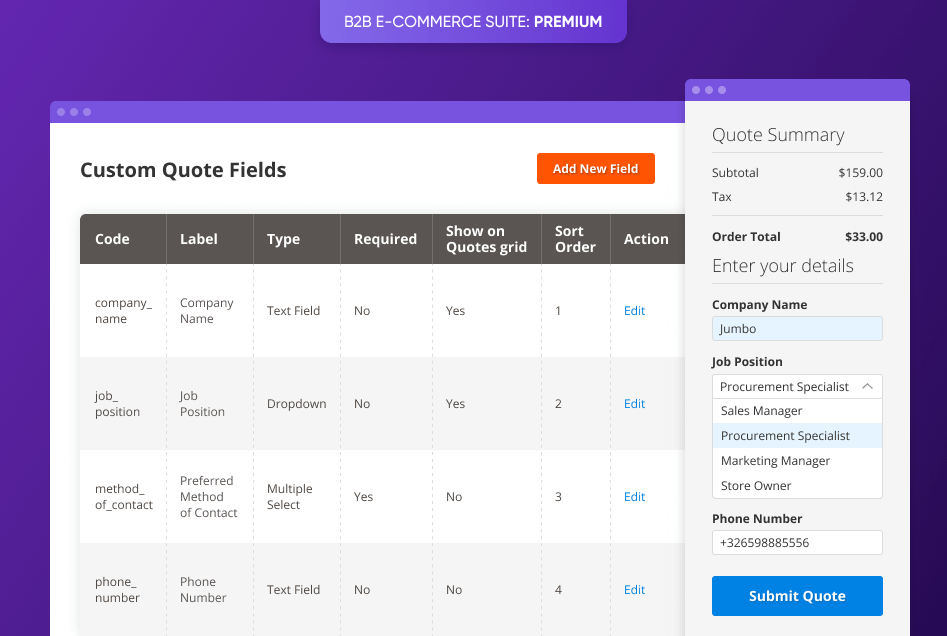Click the Show on Quotes grid column header
The height and width of the screenshot is (636, 947).
(486, 239)
